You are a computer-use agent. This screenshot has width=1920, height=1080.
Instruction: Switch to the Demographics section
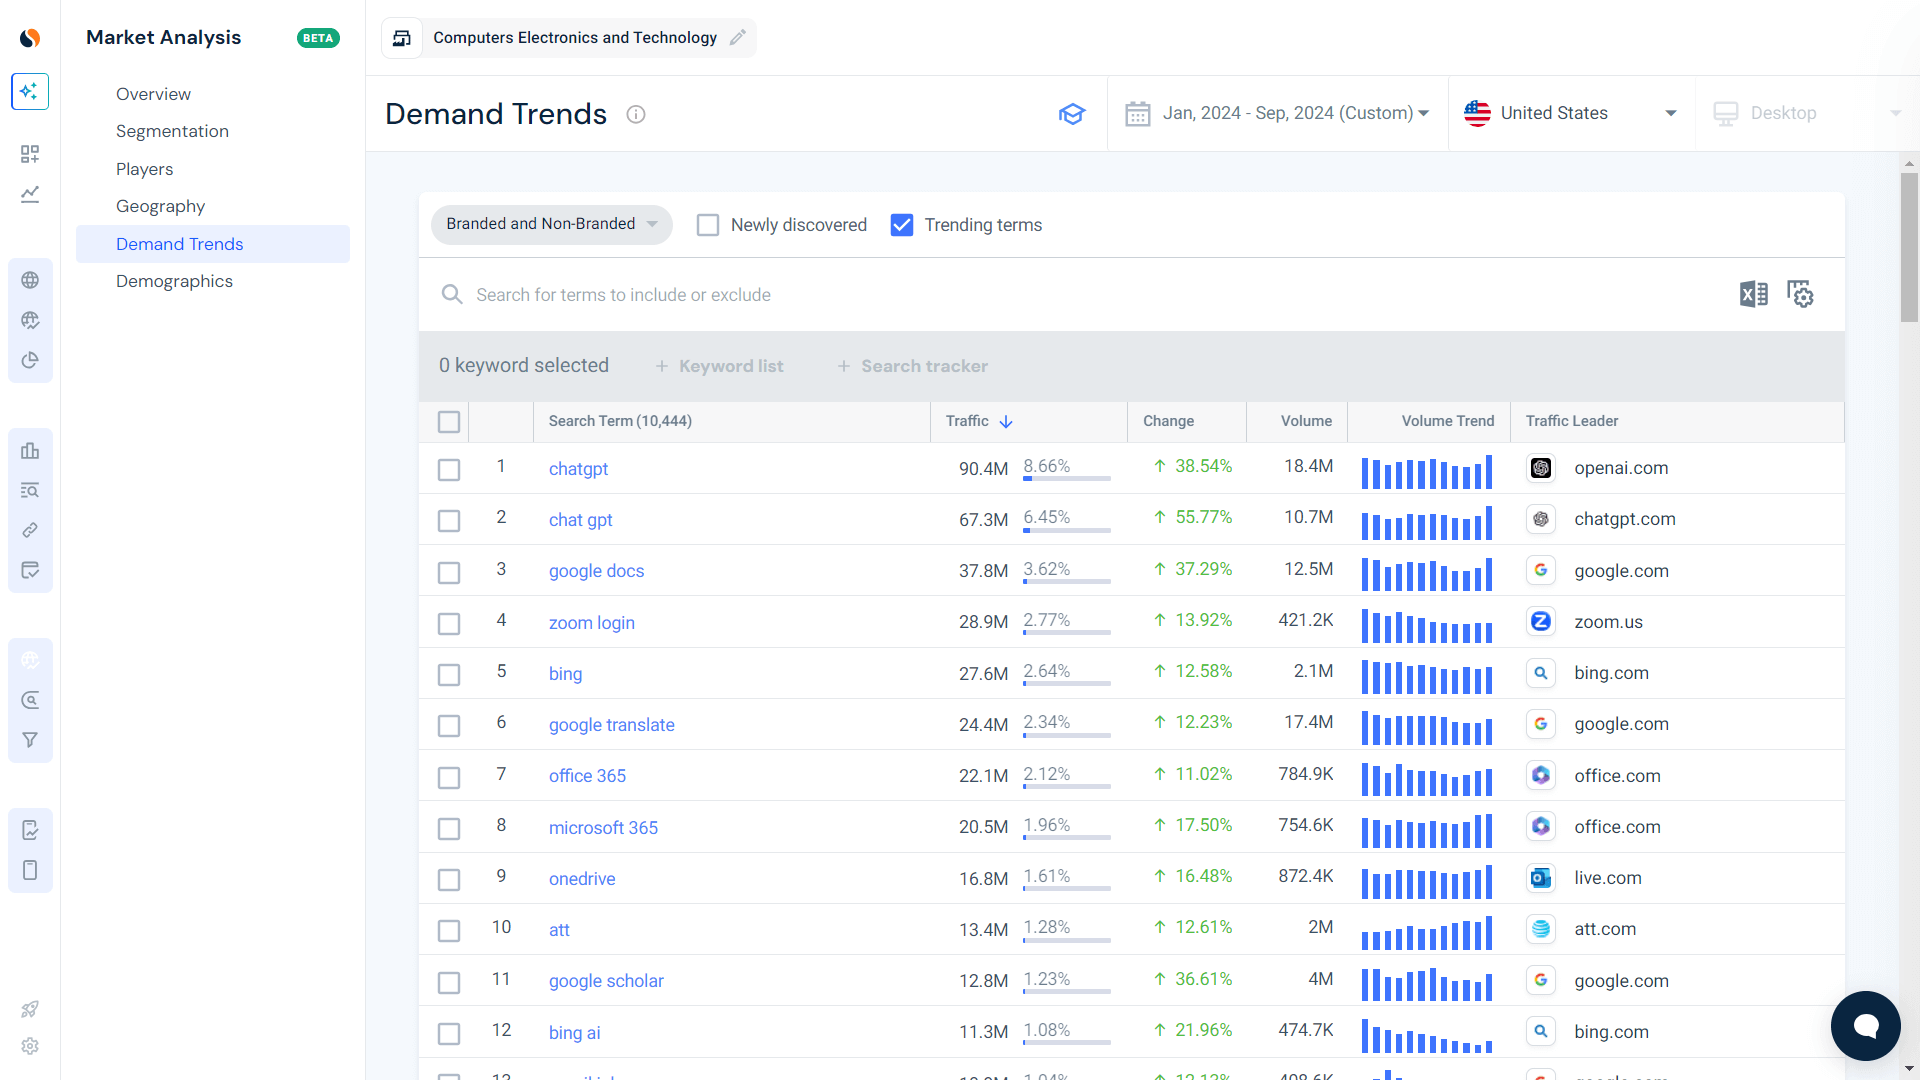(x=175, y=281)
